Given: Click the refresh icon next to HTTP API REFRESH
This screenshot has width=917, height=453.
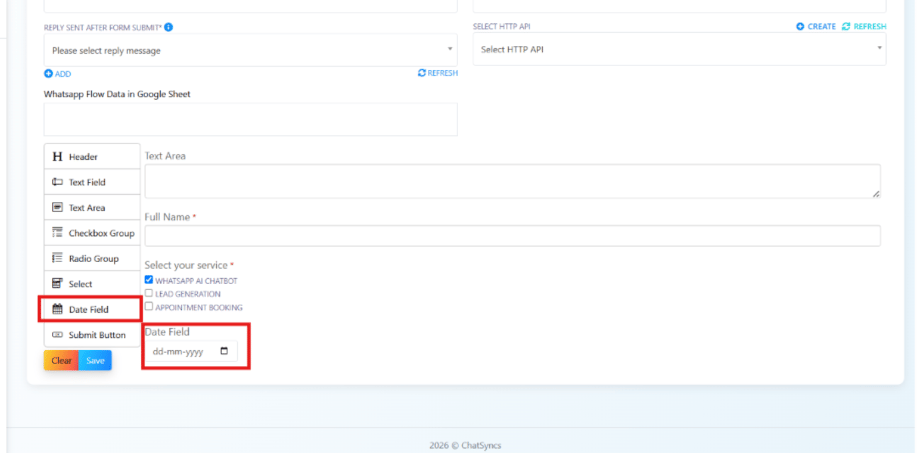Looking at the screenshot, I should click(846, 26).
